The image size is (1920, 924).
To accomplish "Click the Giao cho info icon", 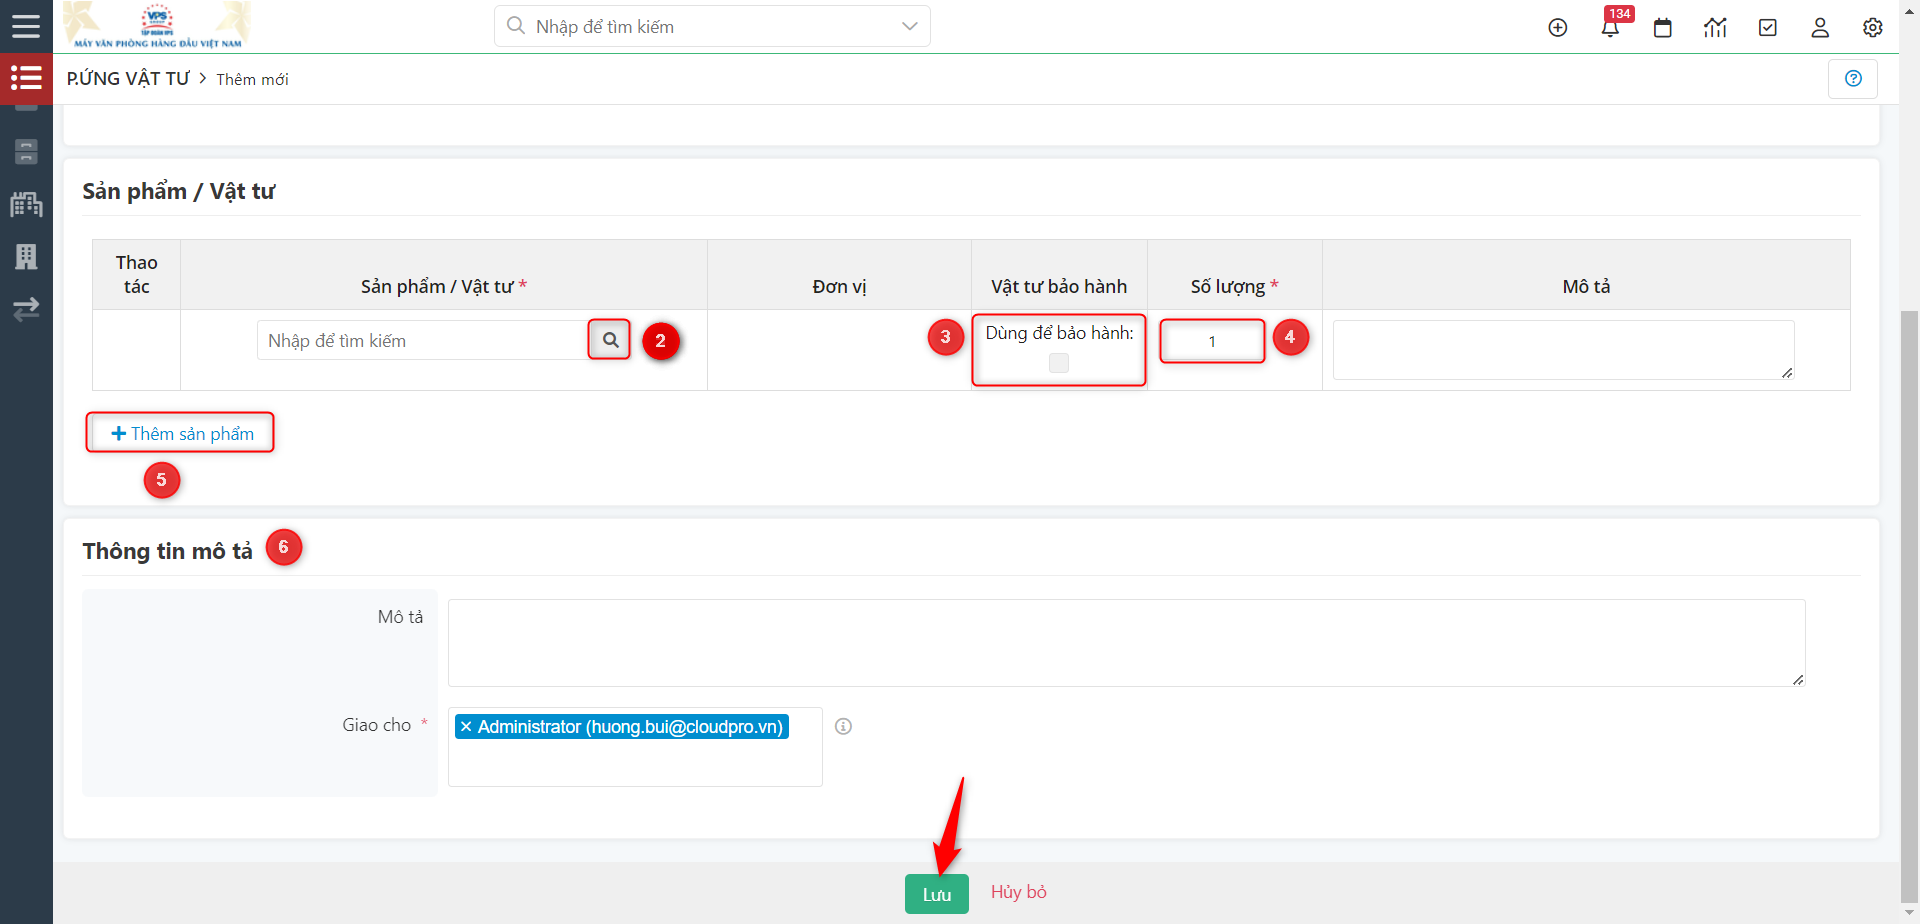I will pos(843,727).
